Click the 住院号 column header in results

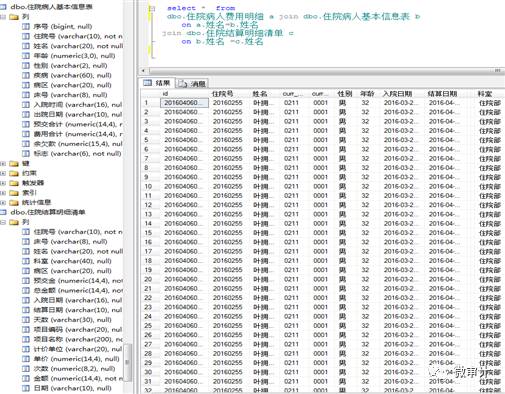[x=229, y=94]
